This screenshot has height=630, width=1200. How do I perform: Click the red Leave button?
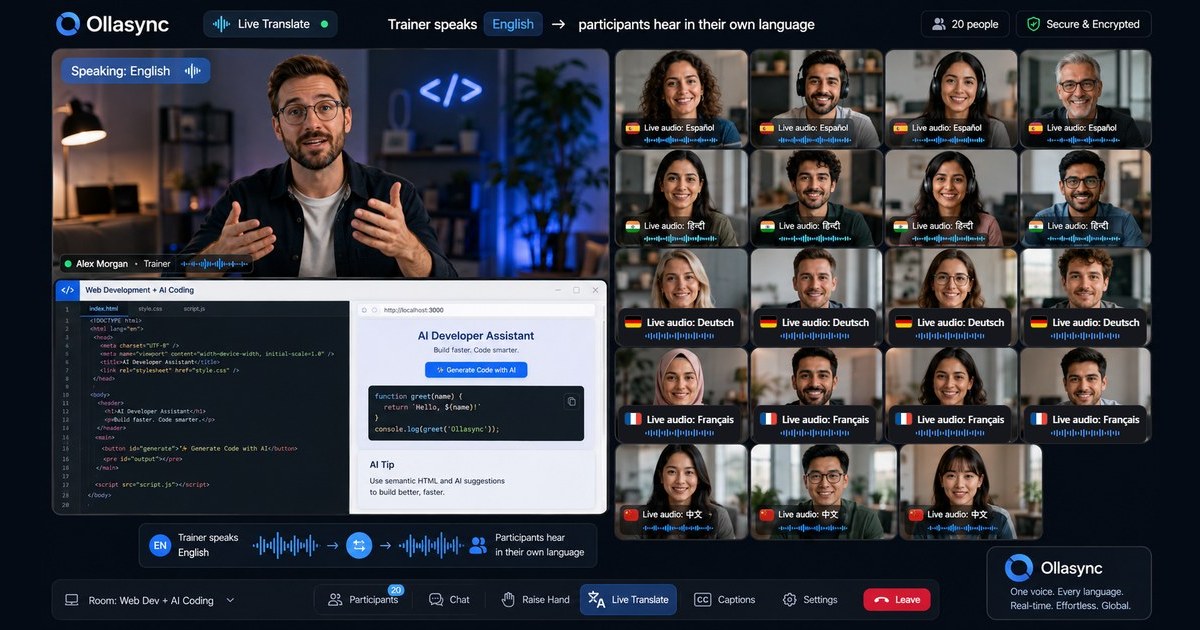click(x=897, y=600)
